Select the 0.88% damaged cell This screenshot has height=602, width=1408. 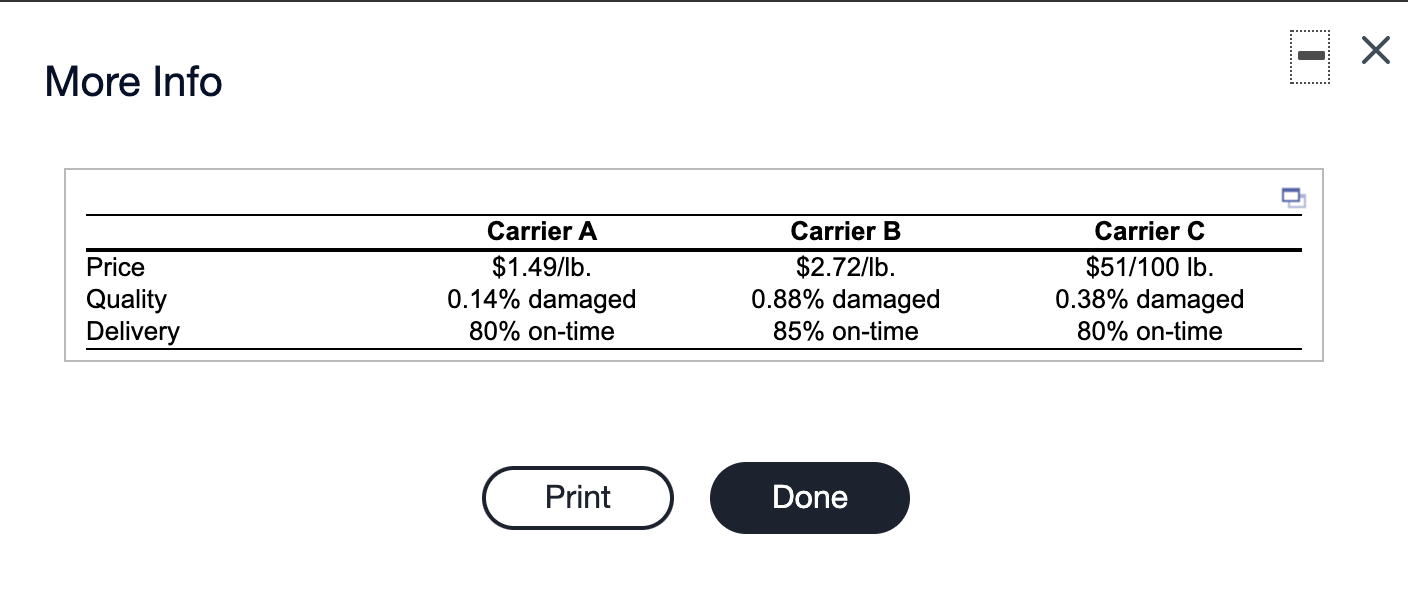click(846, 299)
